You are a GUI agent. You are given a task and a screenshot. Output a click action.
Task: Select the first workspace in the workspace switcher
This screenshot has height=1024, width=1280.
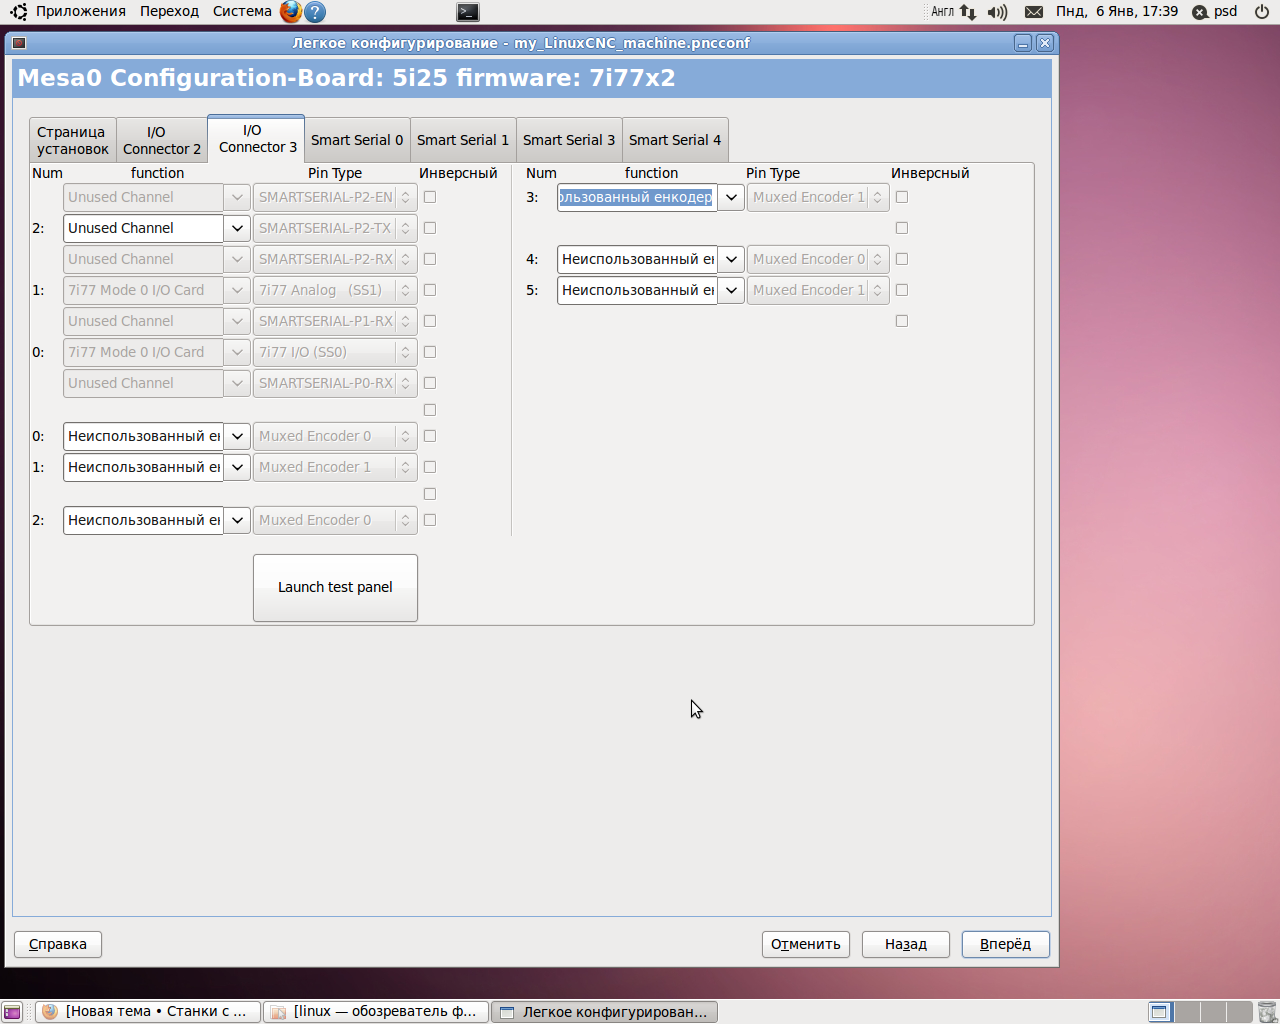[x=1160, y=1012]
